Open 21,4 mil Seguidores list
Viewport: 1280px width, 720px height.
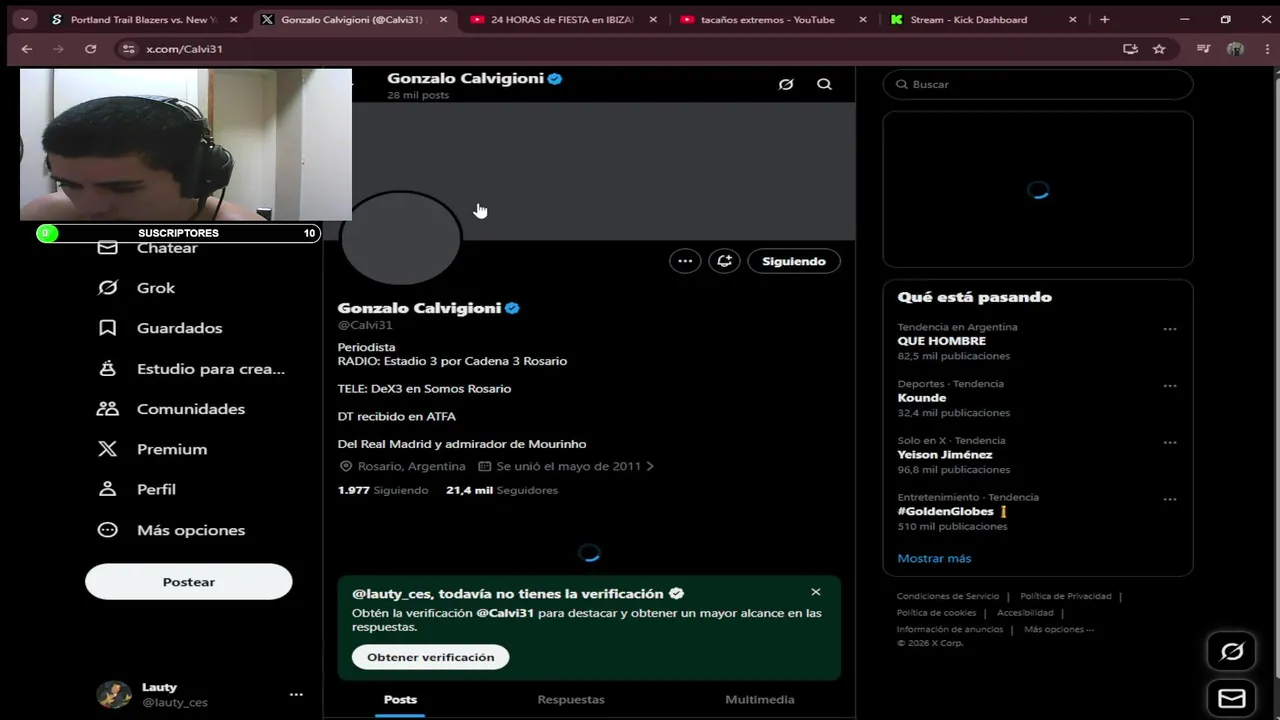tap(502, 490)
